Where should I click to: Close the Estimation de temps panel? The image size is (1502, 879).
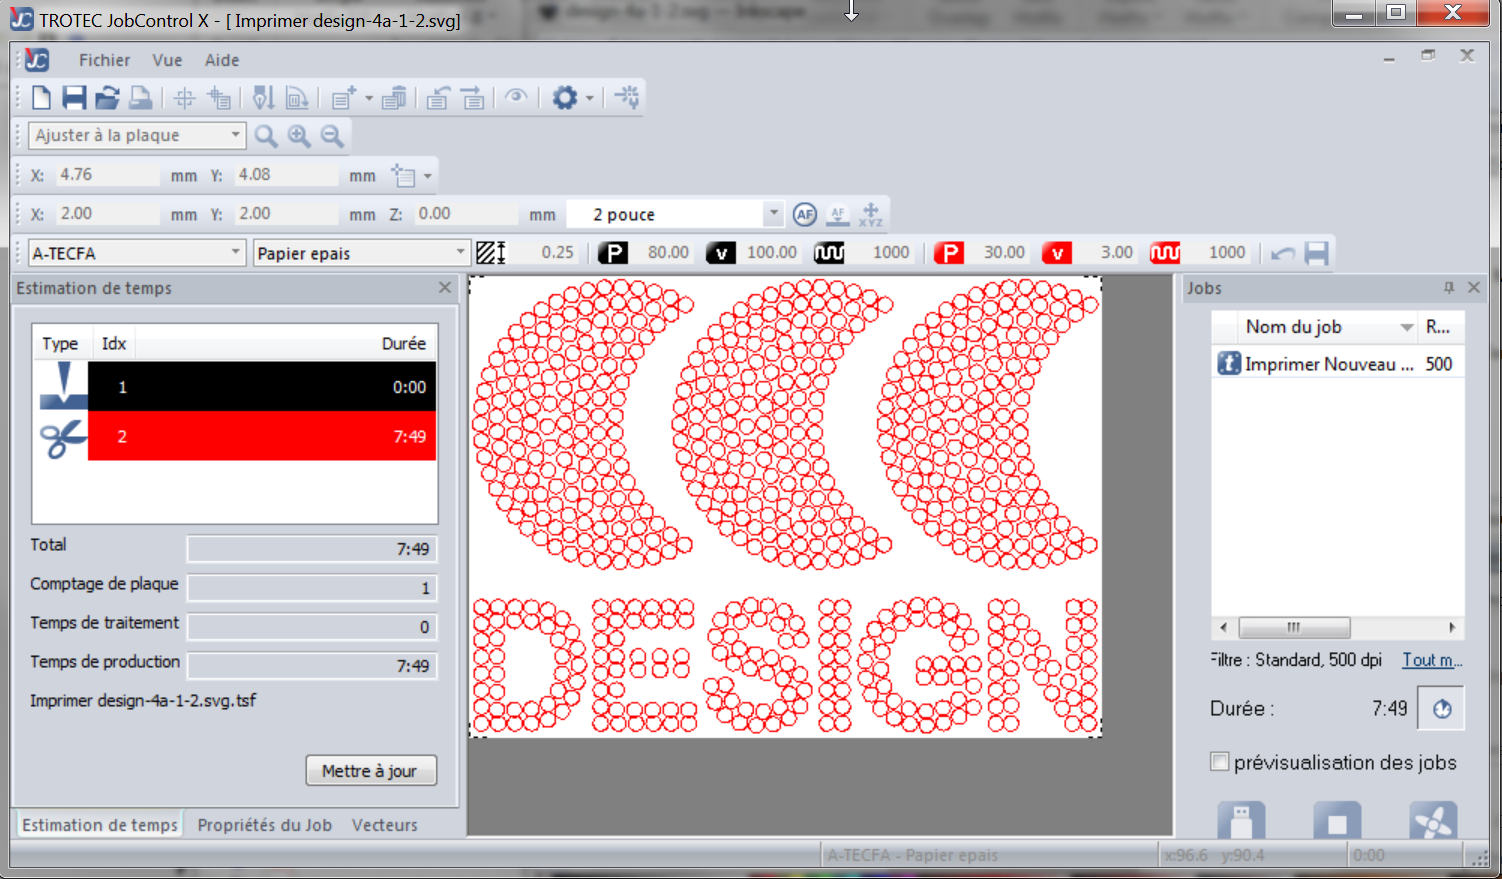pyautogui.click(x=445, y=288)
